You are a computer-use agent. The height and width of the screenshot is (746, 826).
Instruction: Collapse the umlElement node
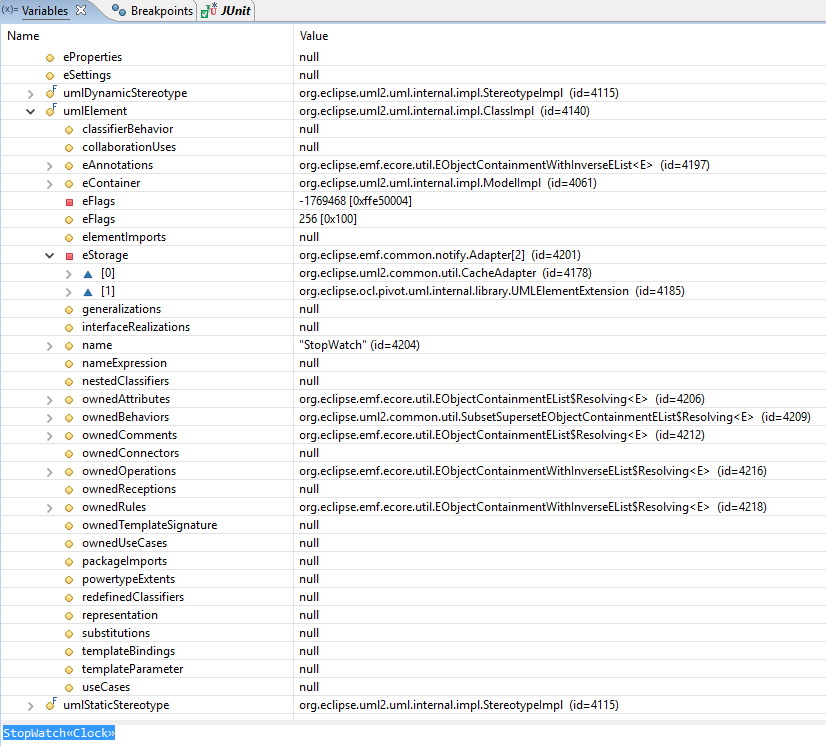coord(31,112)
